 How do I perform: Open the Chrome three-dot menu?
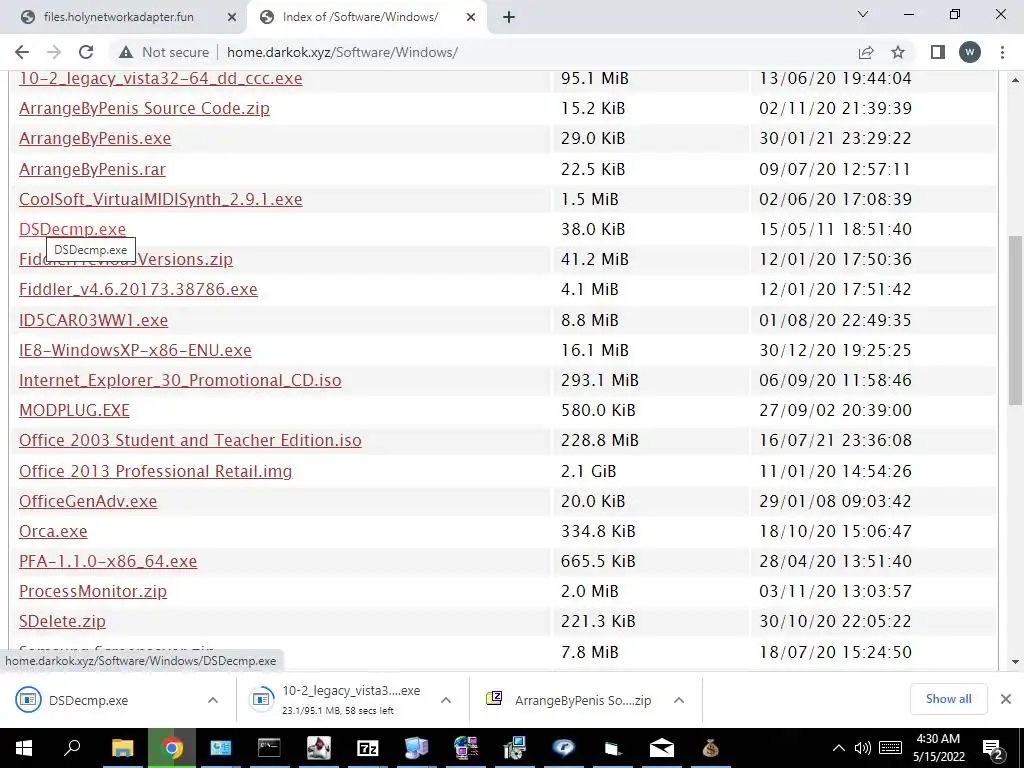coord(1002,52)
